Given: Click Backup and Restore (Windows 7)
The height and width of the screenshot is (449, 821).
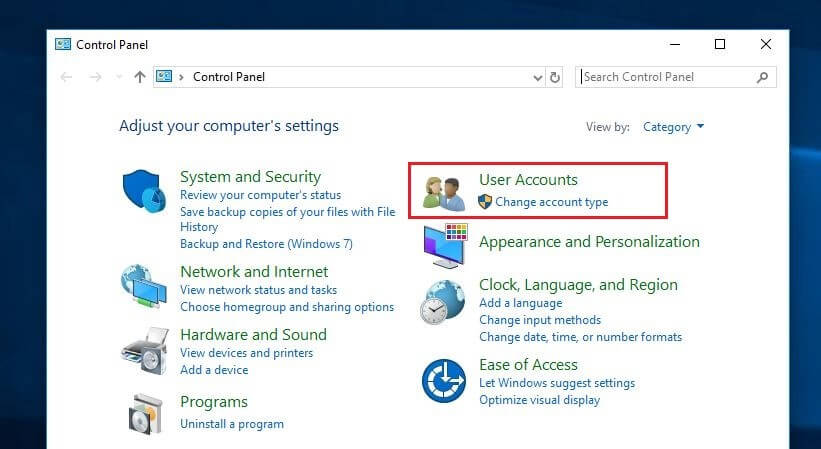Looking at the screenshot, I should click(266, 244).
